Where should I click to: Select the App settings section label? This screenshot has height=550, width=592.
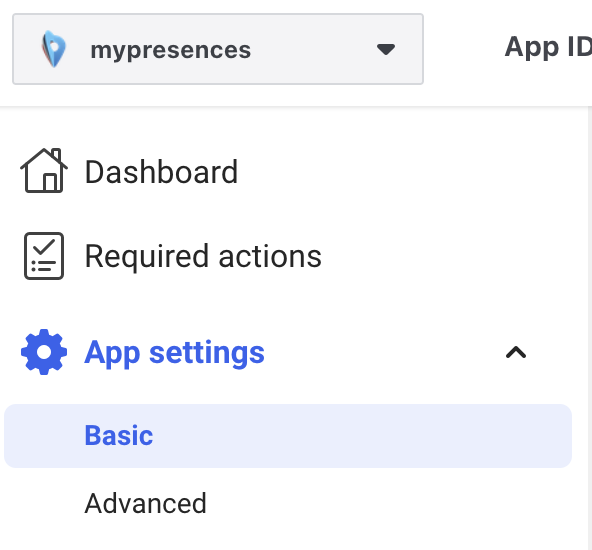174,353
